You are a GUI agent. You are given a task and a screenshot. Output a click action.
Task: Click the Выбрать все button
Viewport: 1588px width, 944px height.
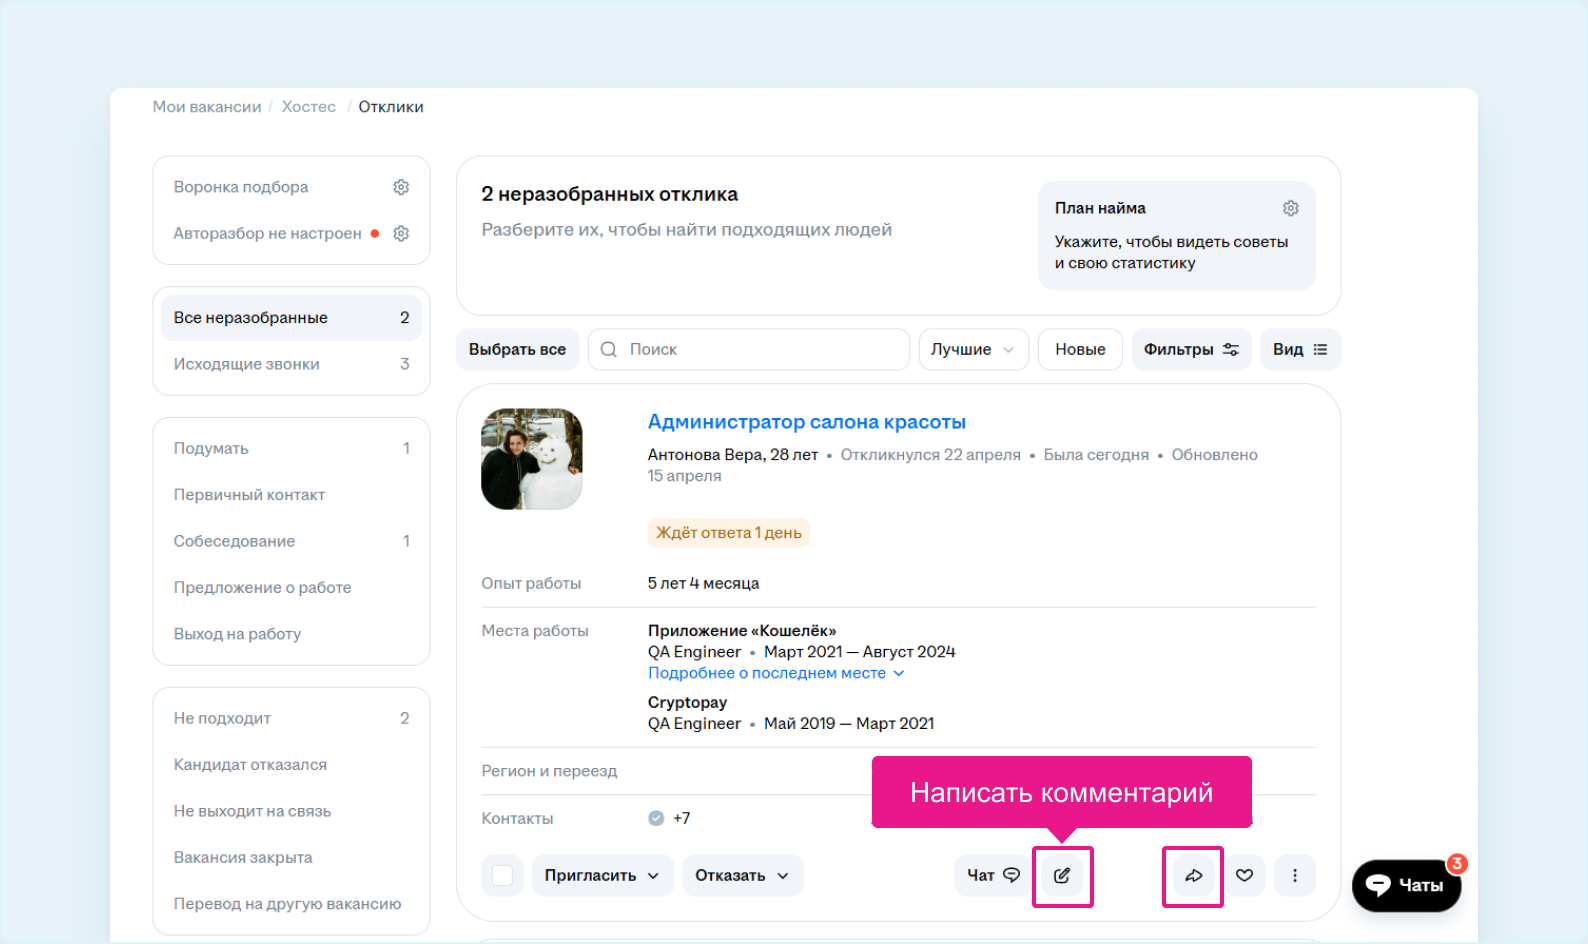pyautogui.click(x=517, y=350)
